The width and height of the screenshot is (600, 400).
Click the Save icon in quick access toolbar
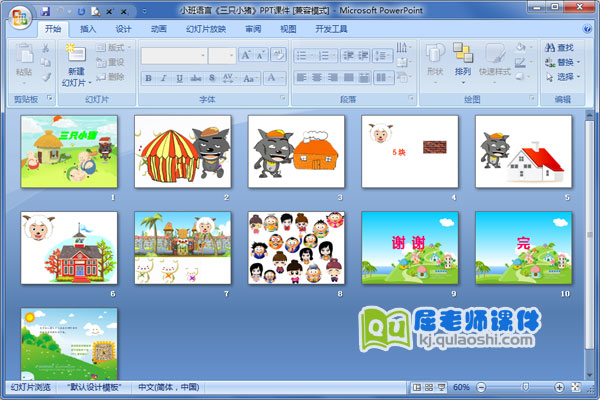tap(46, 10)
